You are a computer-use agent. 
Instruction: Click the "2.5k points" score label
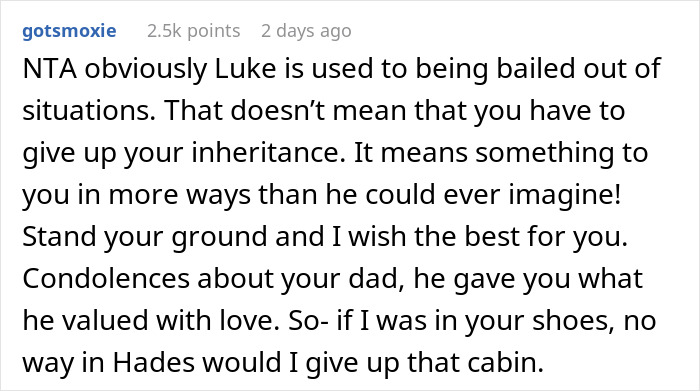click(x=193, y=31)
